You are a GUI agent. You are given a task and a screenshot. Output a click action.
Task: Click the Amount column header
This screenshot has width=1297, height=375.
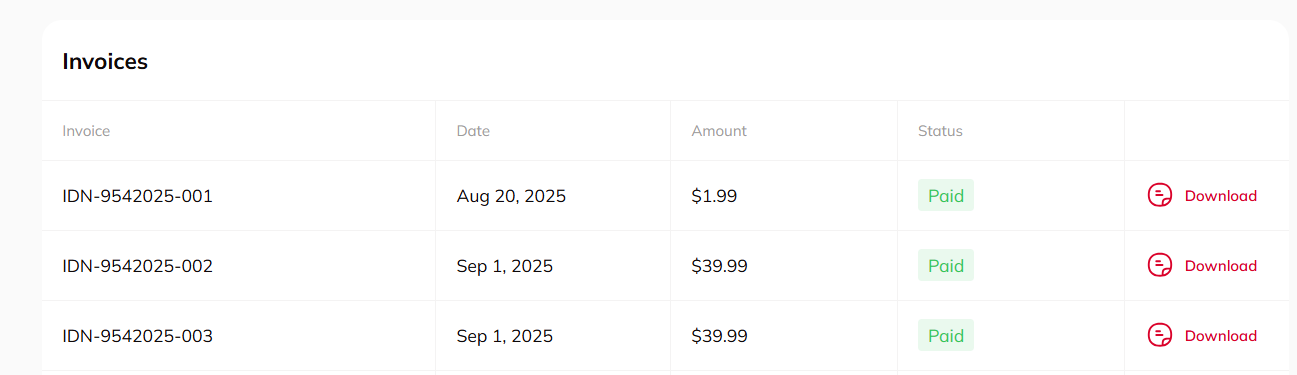tap(719, 131)
